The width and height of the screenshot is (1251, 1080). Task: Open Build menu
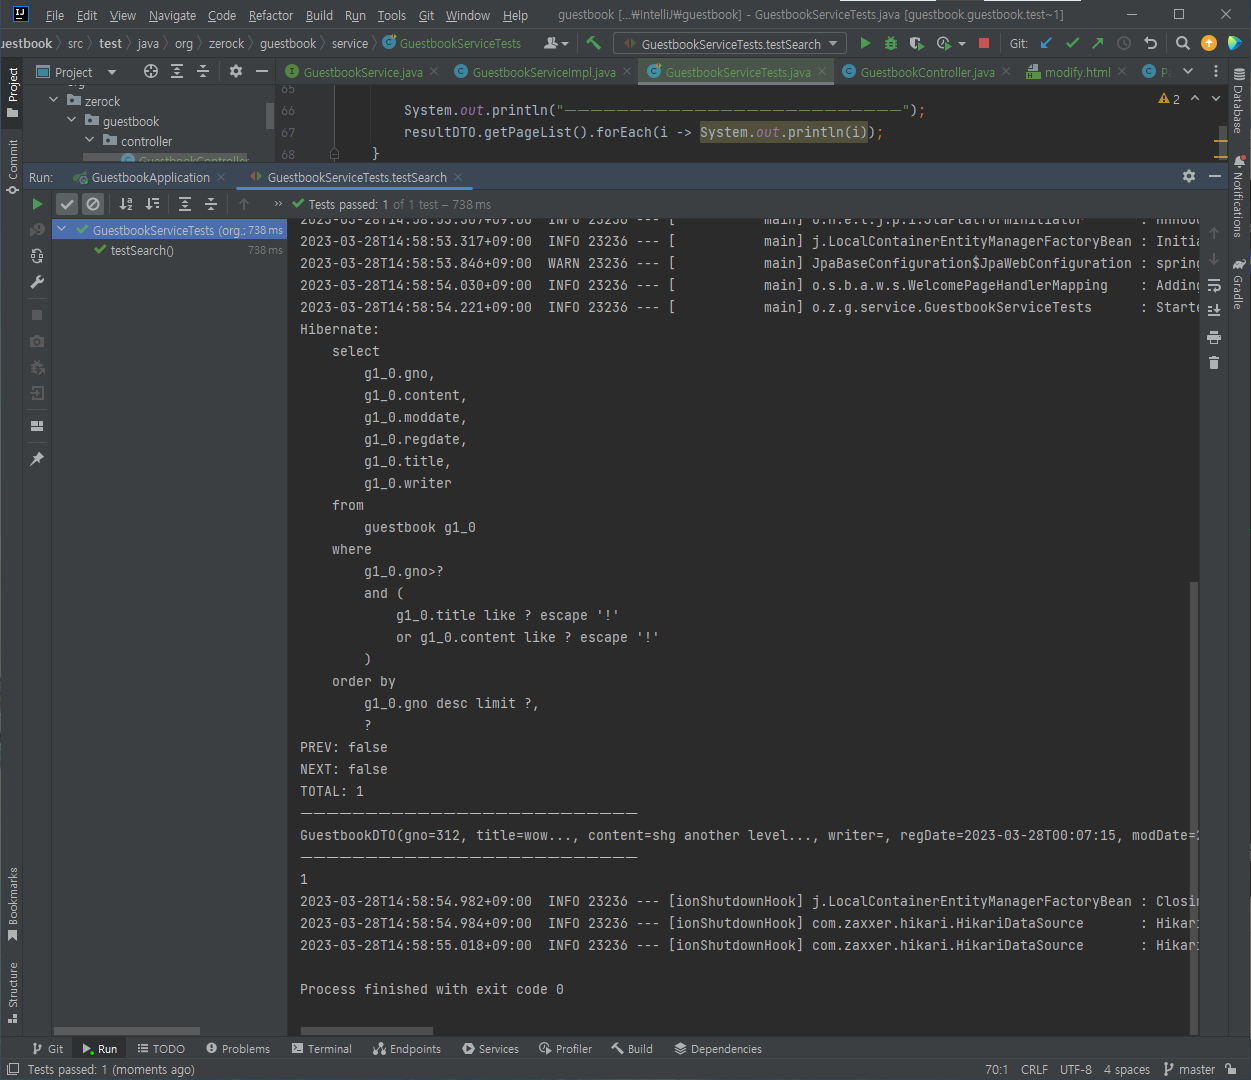pyautogui.click(x=319, y=15)
